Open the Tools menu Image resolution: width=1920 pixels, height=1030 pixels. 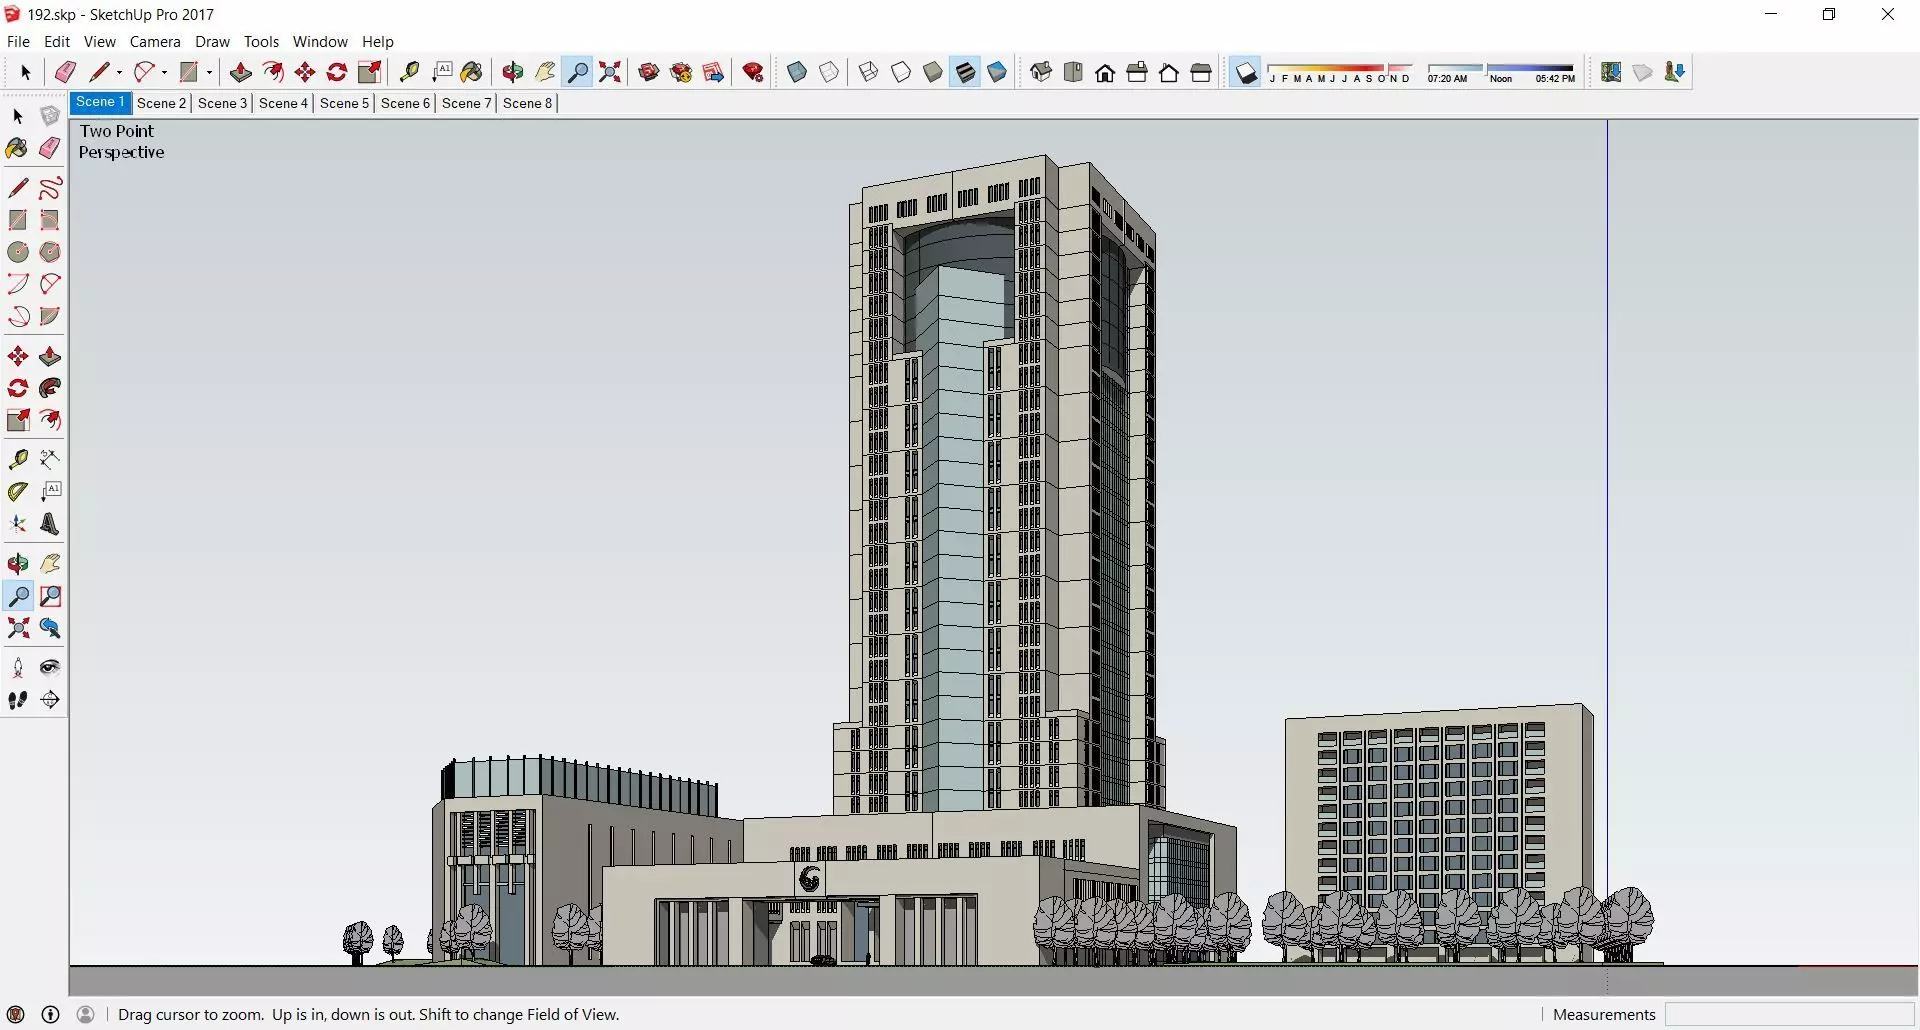coord(261,41)
